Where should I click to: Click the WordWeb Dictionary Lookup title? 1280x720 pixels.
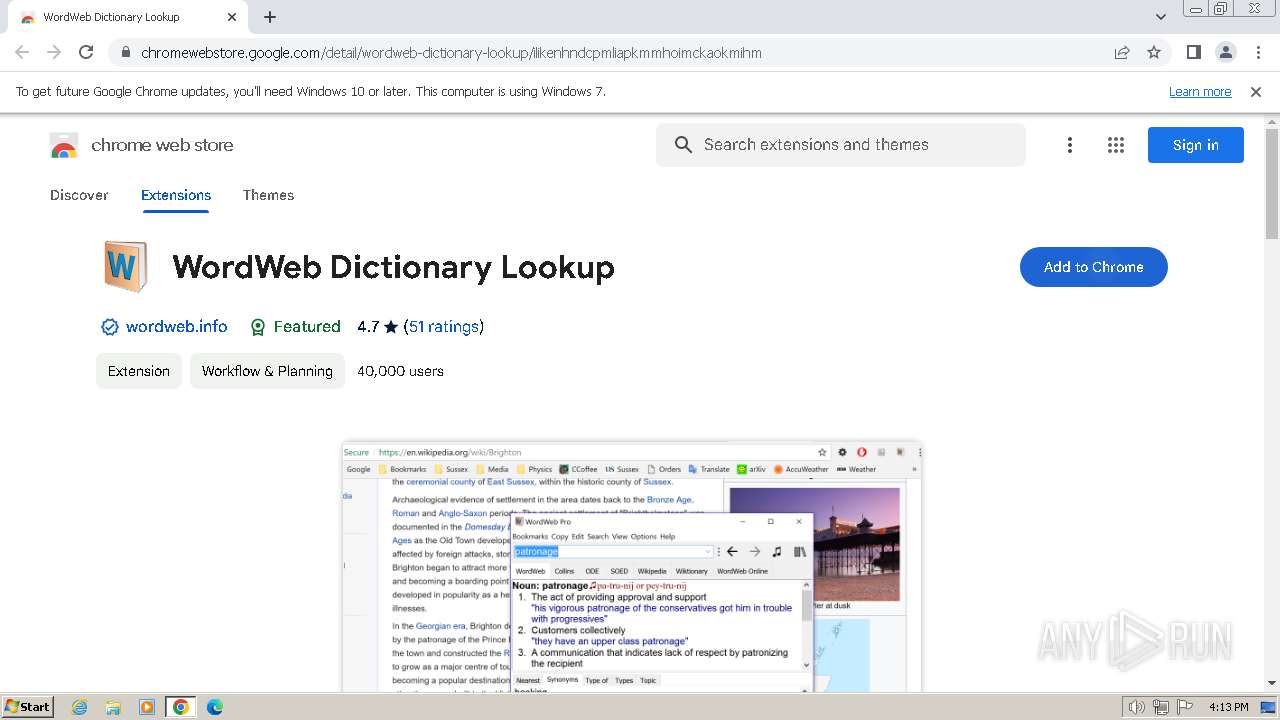pos(393,267)
